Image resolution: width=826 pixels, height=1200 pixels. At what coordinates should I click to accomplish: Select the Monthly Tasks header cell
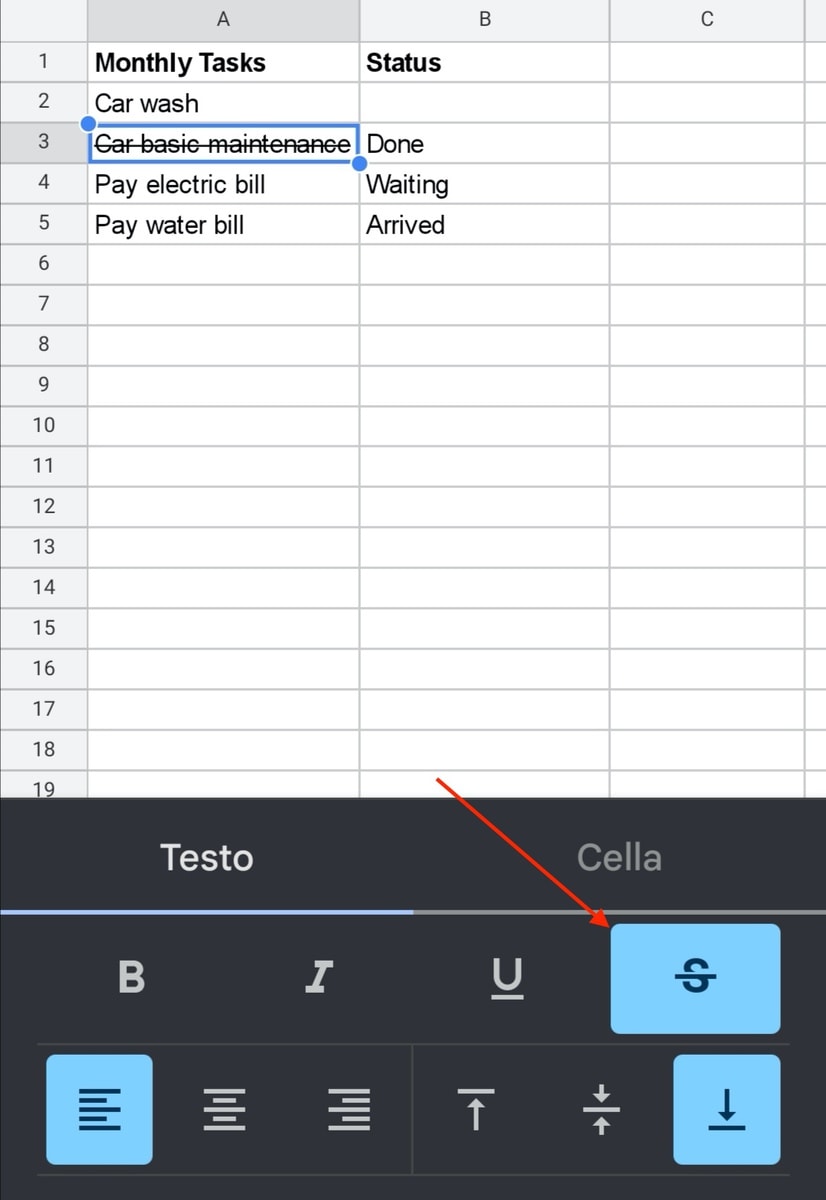tap(223, 62)
